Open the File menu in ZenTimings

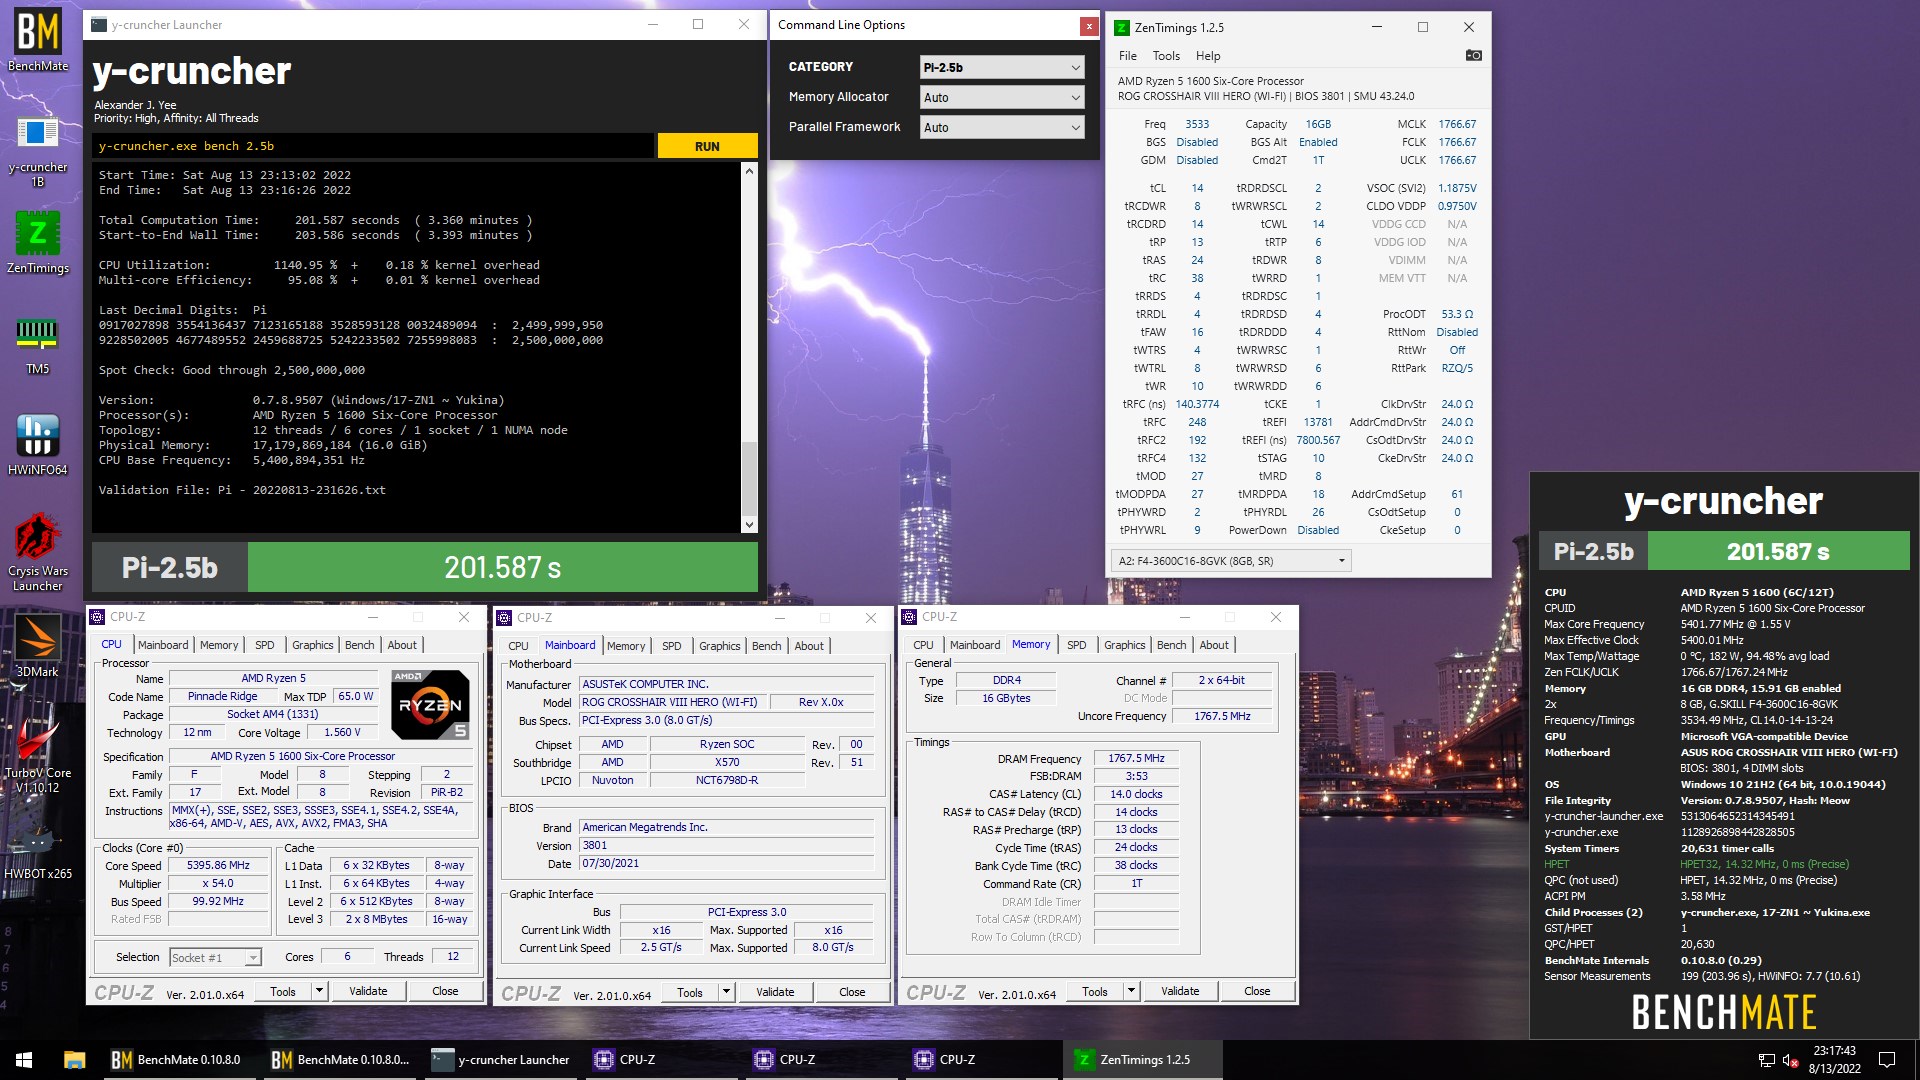click(1127, 56)
